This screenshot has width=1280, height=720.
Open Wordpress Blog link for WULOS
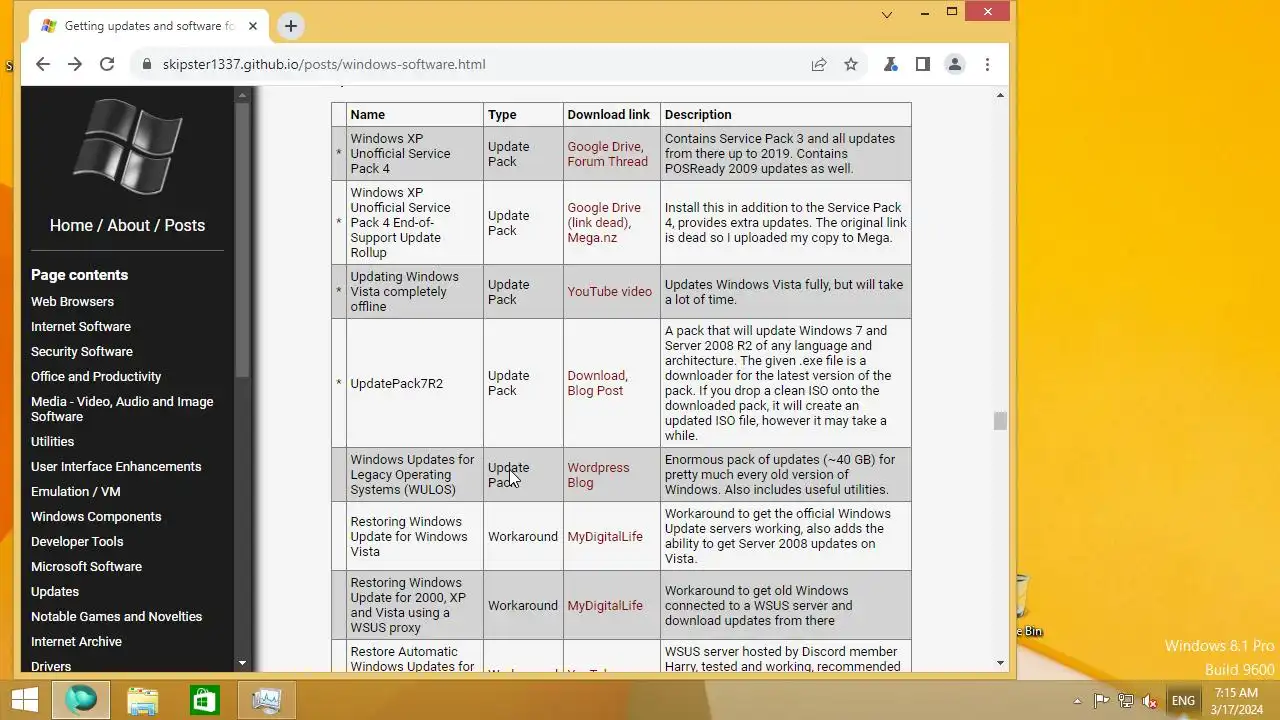(x=598, y=475)
